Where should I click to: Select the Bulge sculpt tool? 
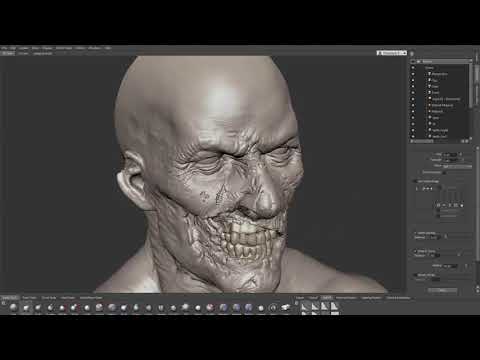point(186,308)
